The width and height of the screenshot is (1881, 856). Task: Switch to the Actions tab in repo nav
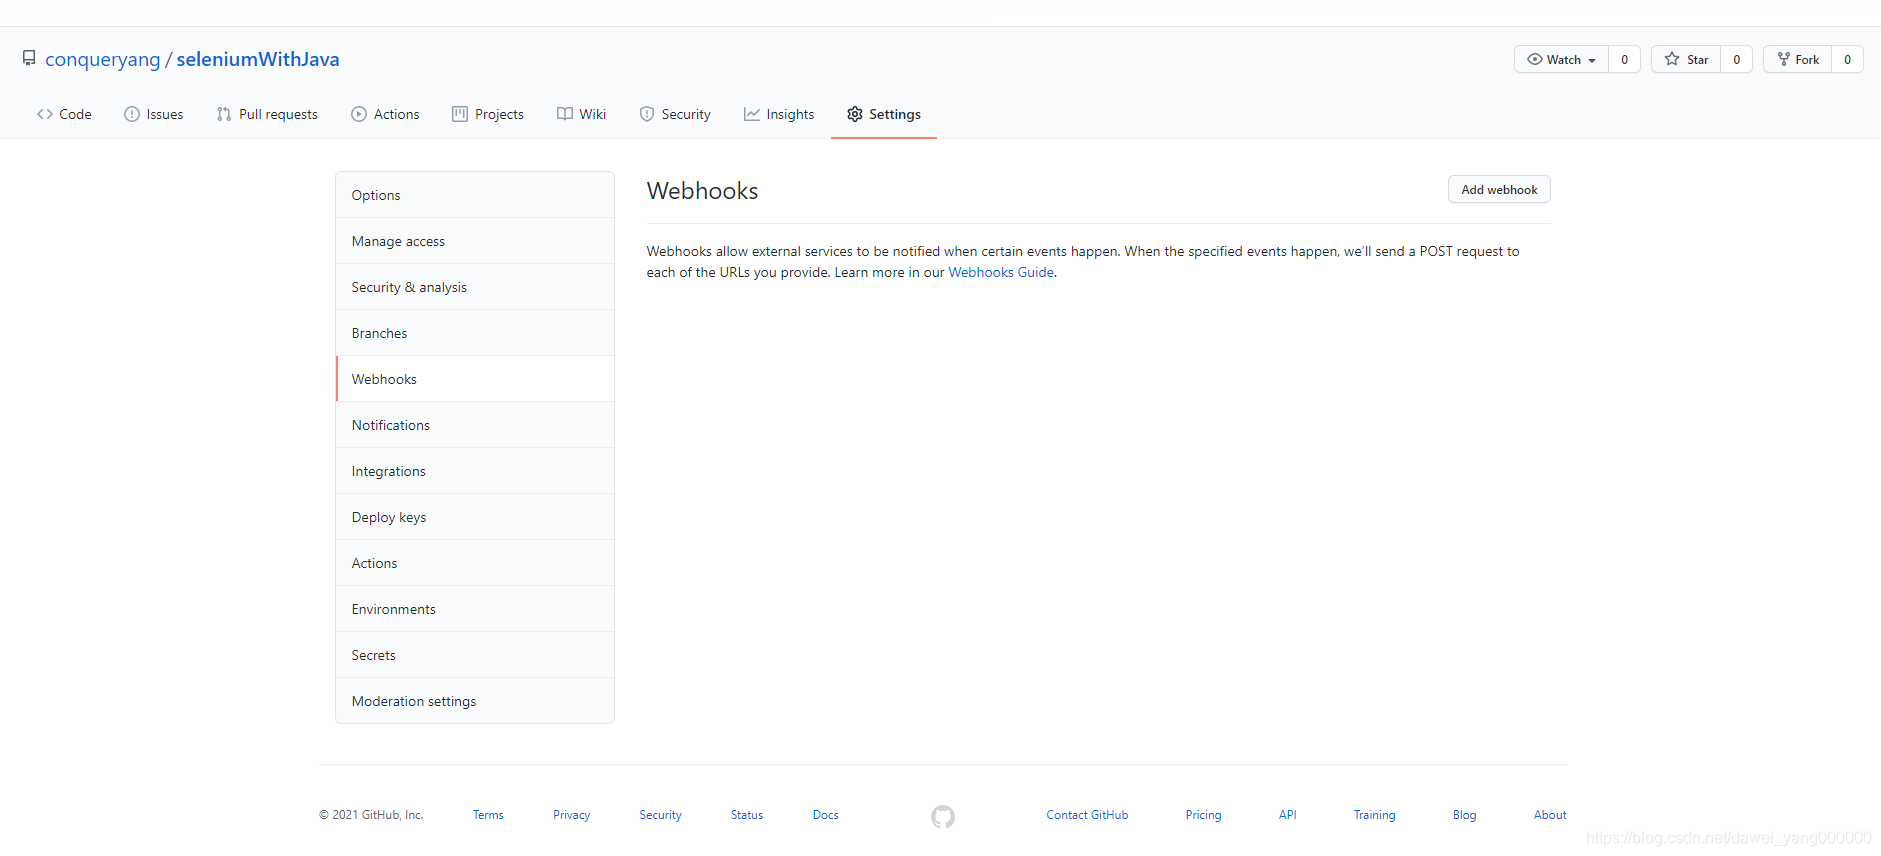click(385, 114)
